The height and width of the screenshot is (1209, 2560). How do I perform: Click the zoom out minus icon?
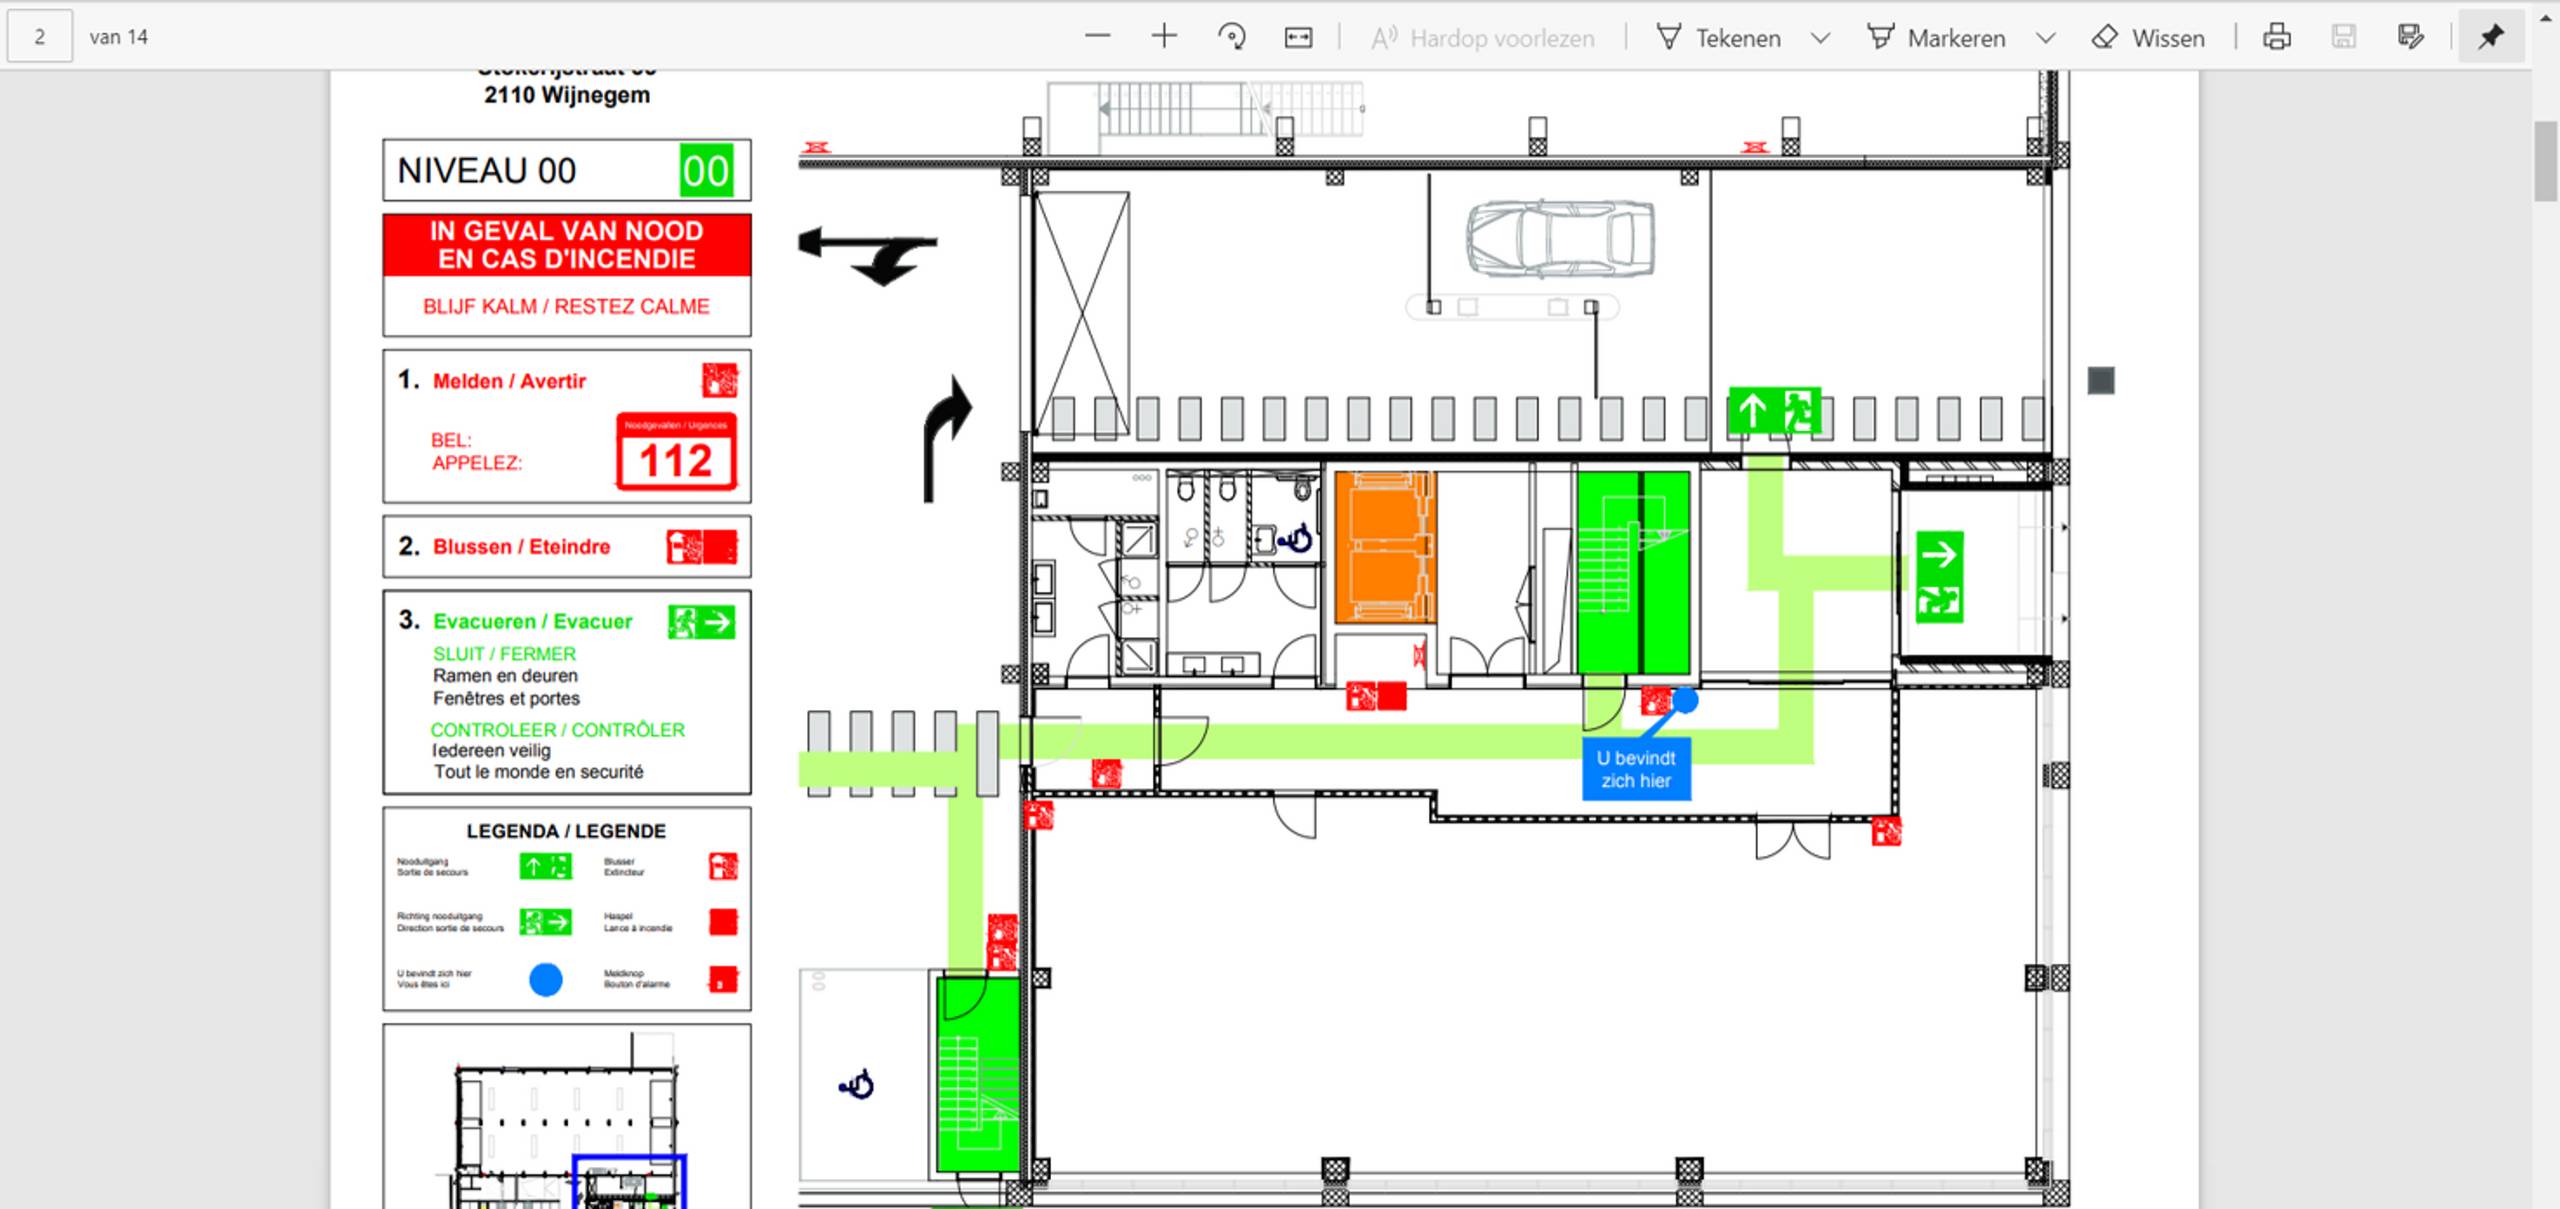click(x=1097, y=37)
